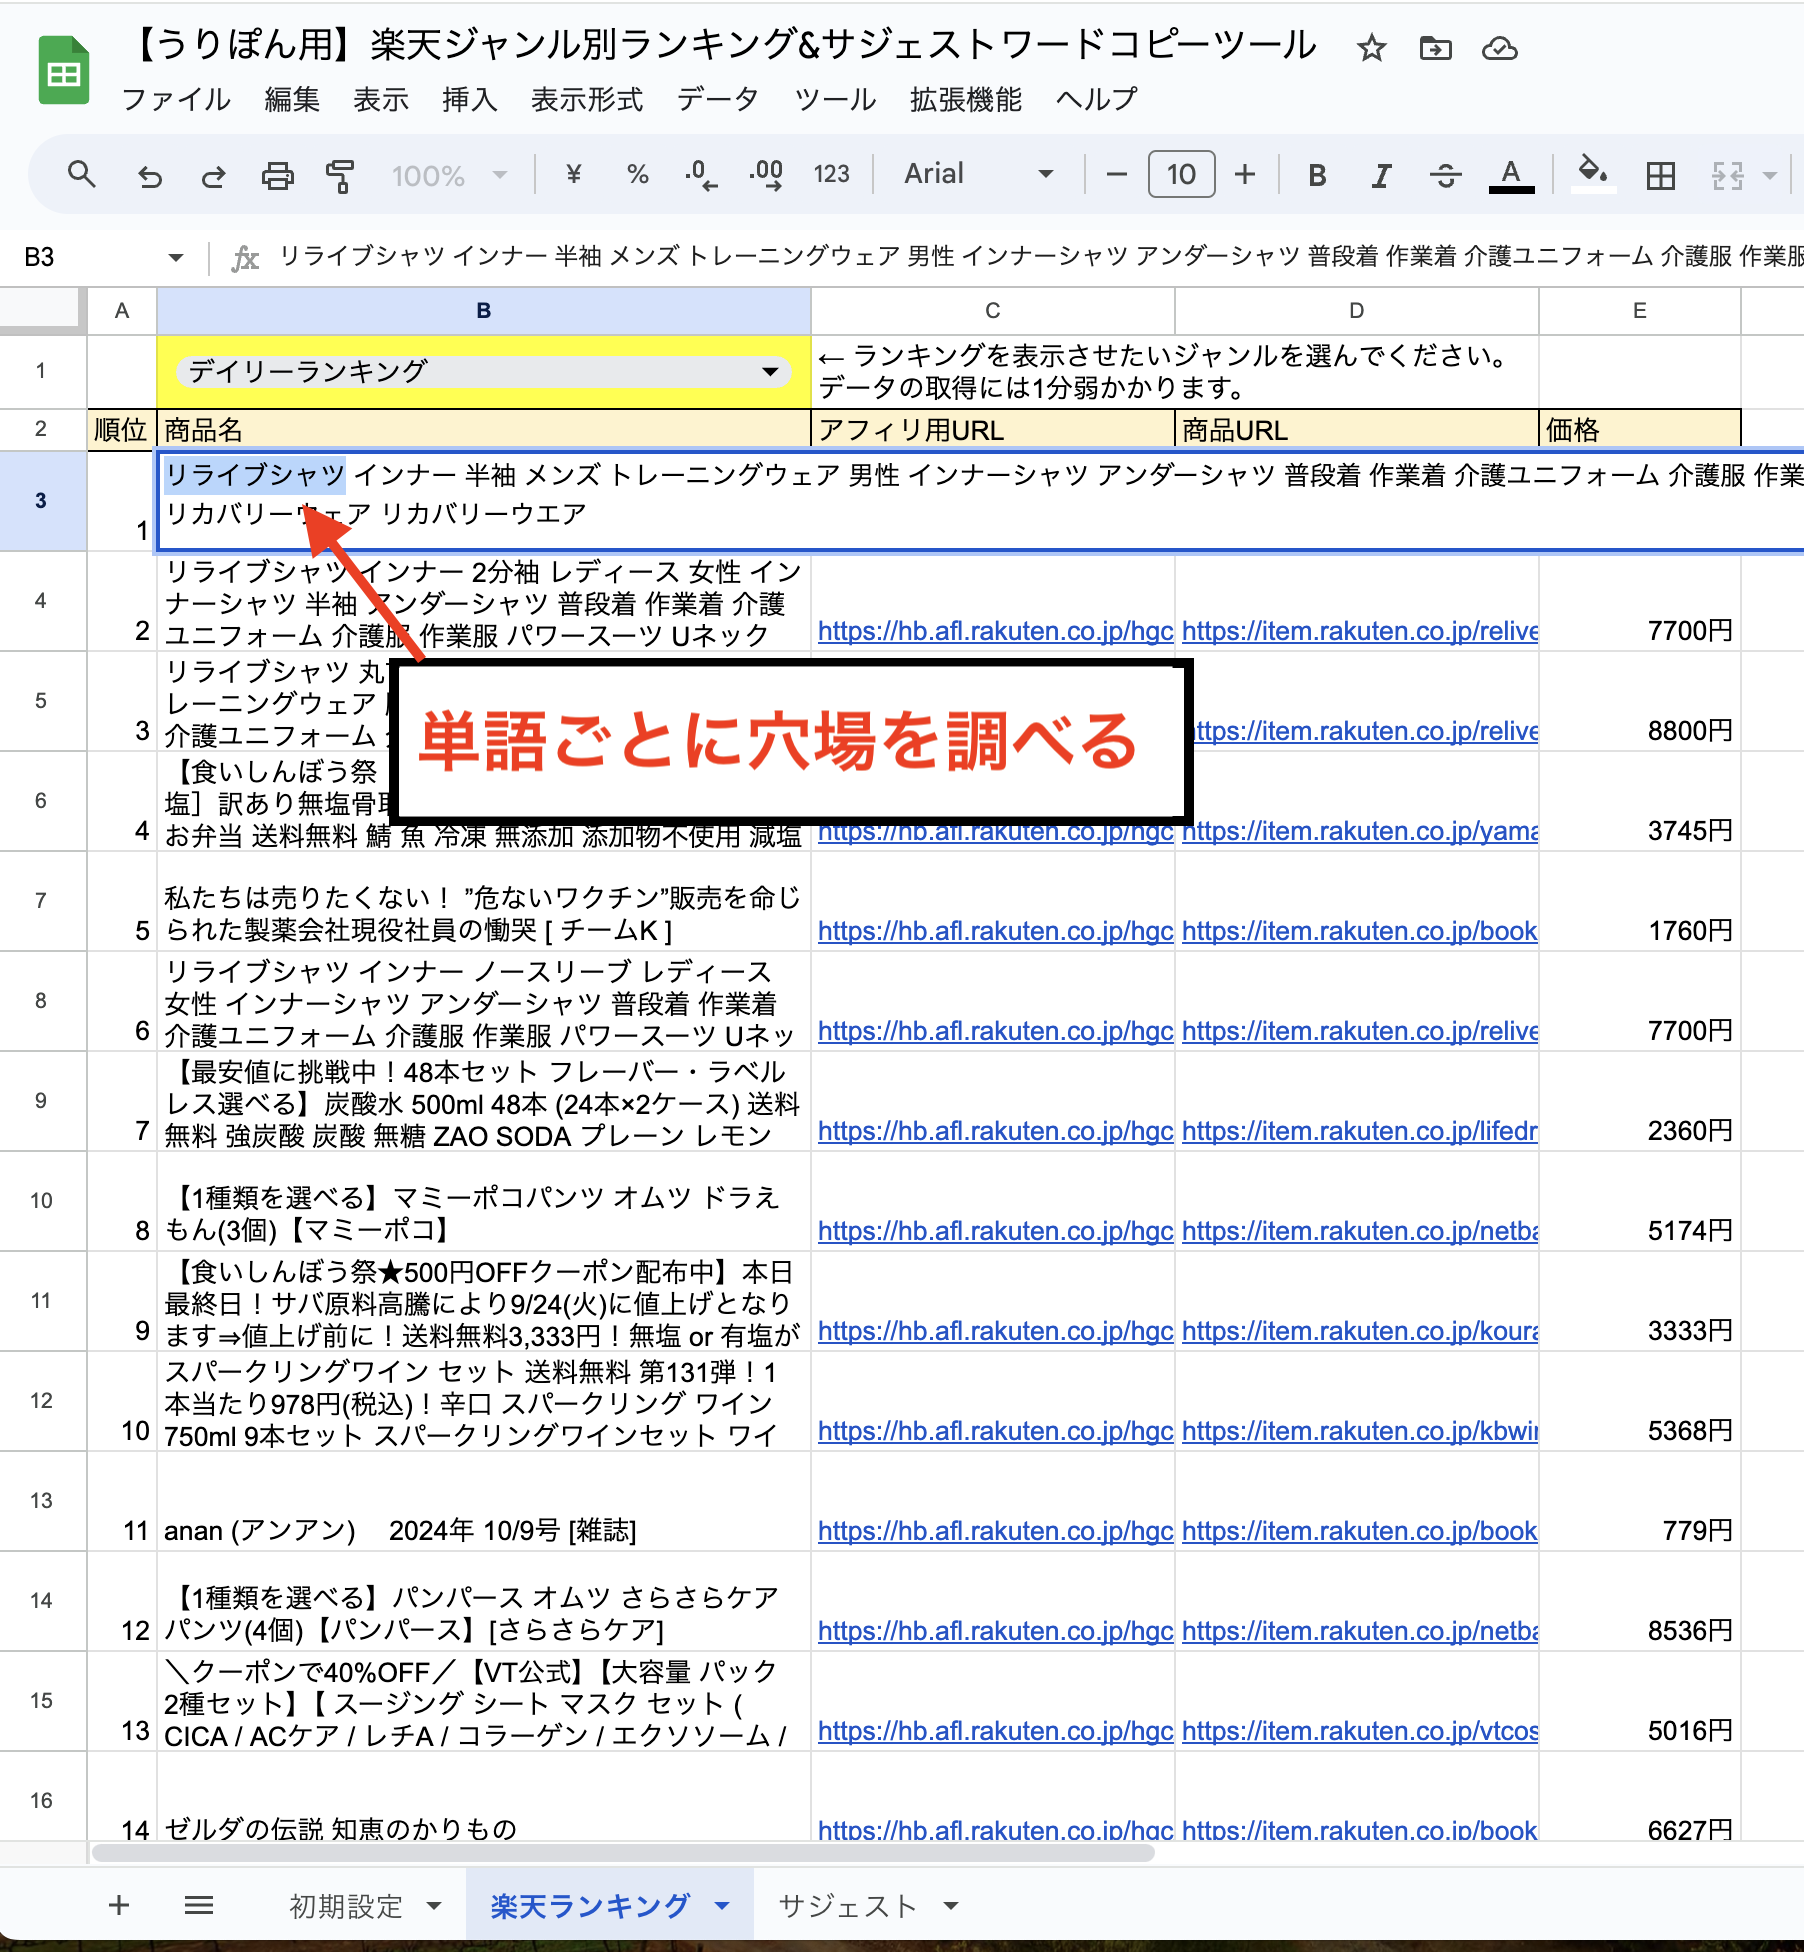This screenshot has height=1952, width=1804.
Task: Click the search magnifier icon in toolbar
Action: 81,175
